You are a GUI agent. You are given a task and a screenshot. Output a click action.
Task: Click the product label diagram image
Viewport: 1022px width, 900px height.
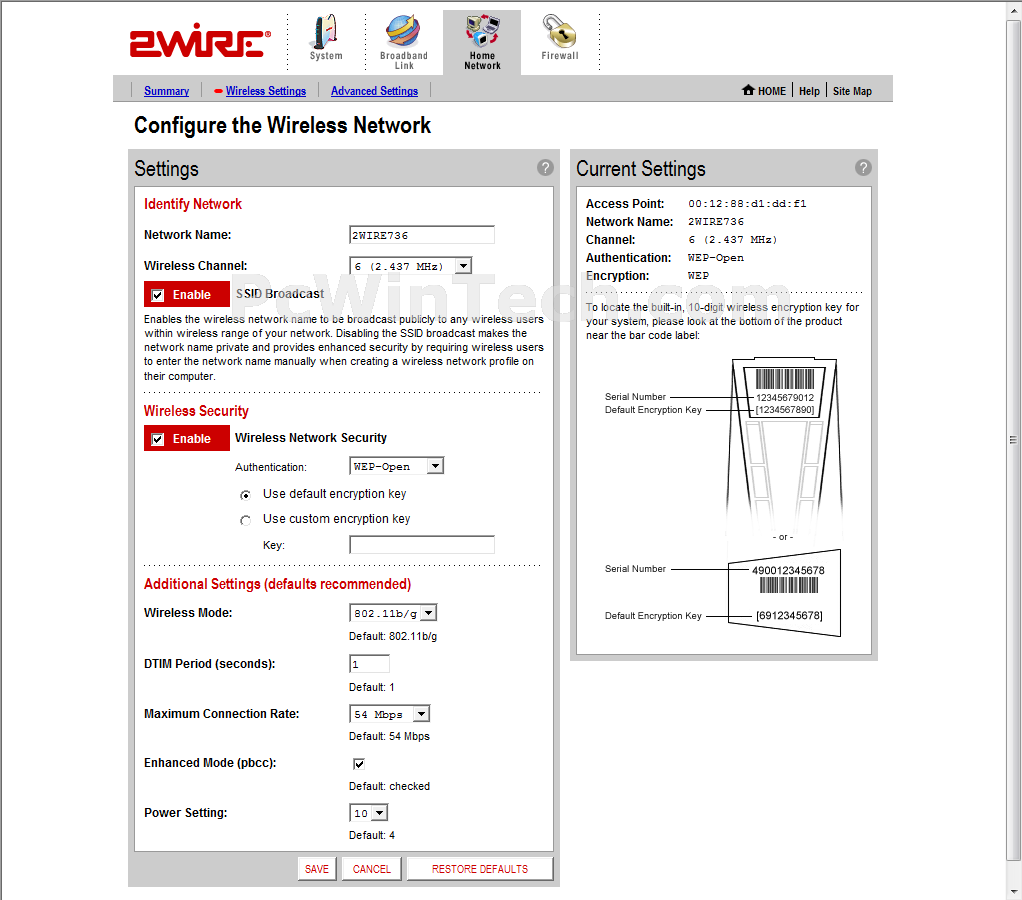click(x=723, y=497)
